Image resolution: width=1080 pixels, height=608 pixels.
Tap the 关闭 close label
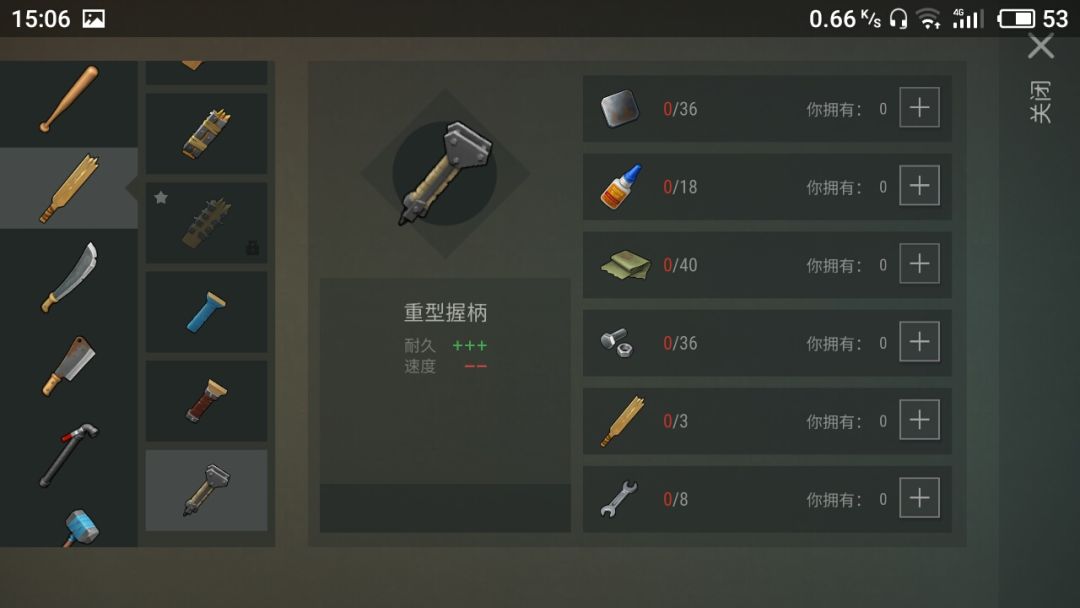click(x=1041, y=102)
